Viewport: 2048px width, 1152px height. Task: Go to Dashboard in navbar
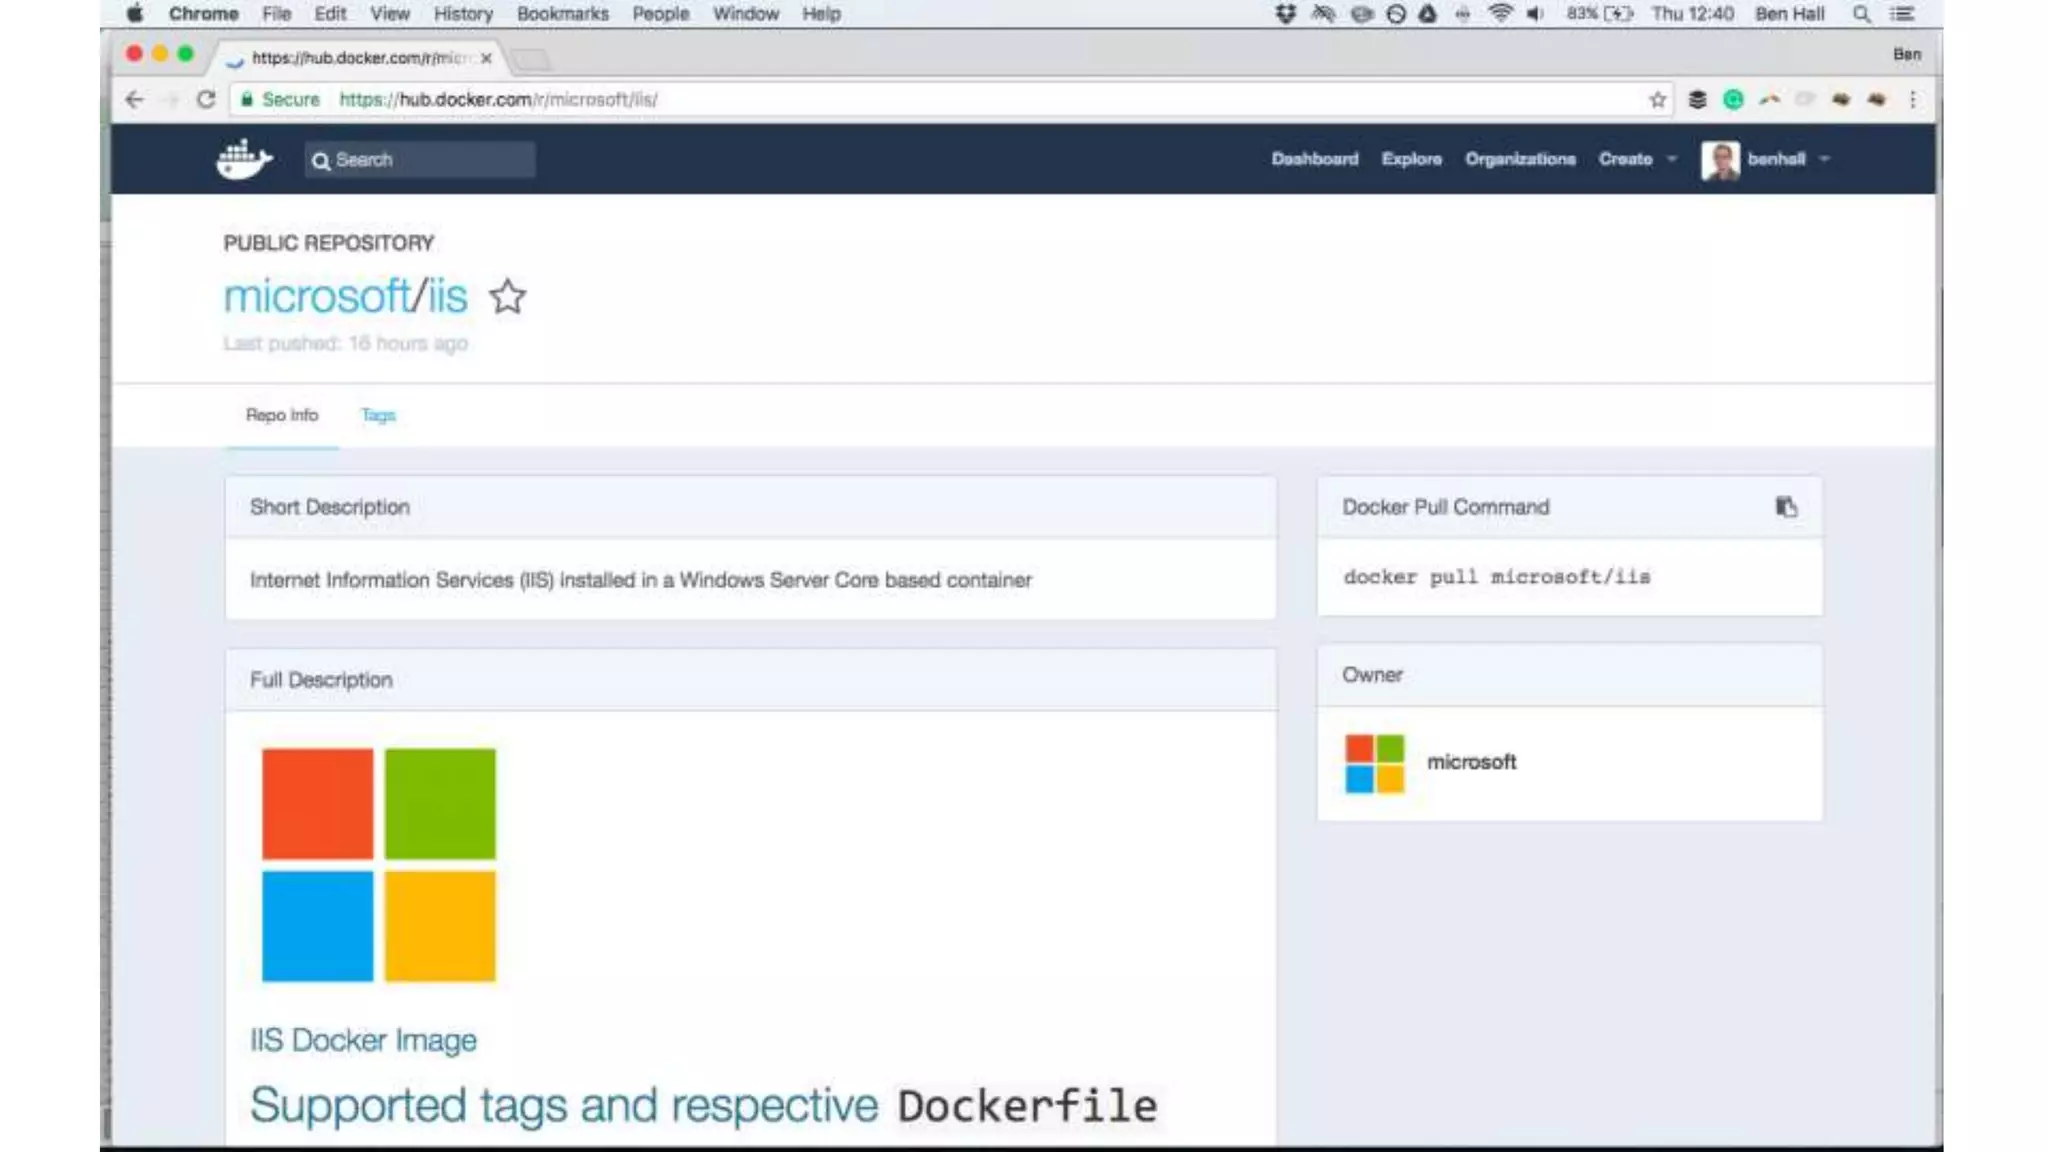1314,159
